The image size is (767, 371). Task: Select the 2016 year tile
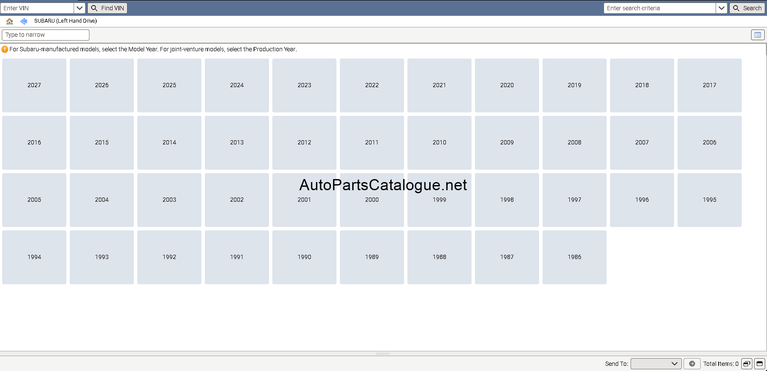click(x=34, y=142)
